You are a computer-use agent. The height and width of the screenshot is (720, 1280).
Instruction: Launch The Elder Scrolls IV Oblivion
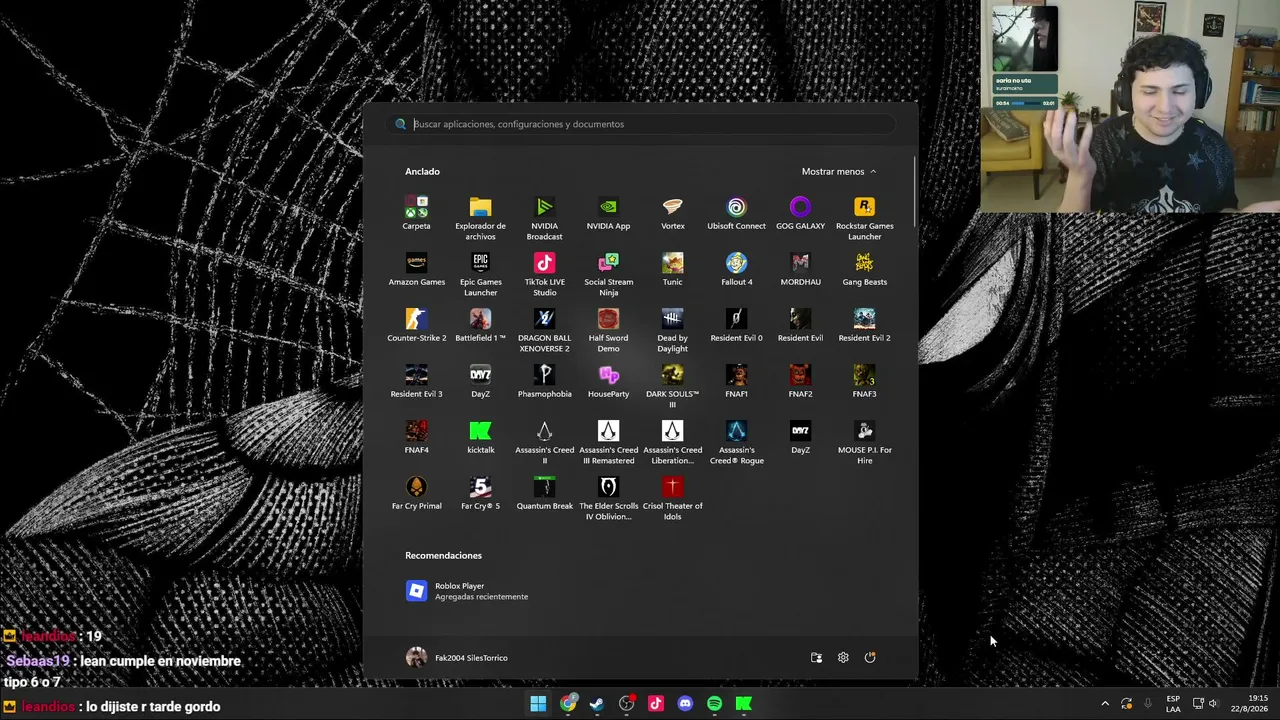point(608,499)
